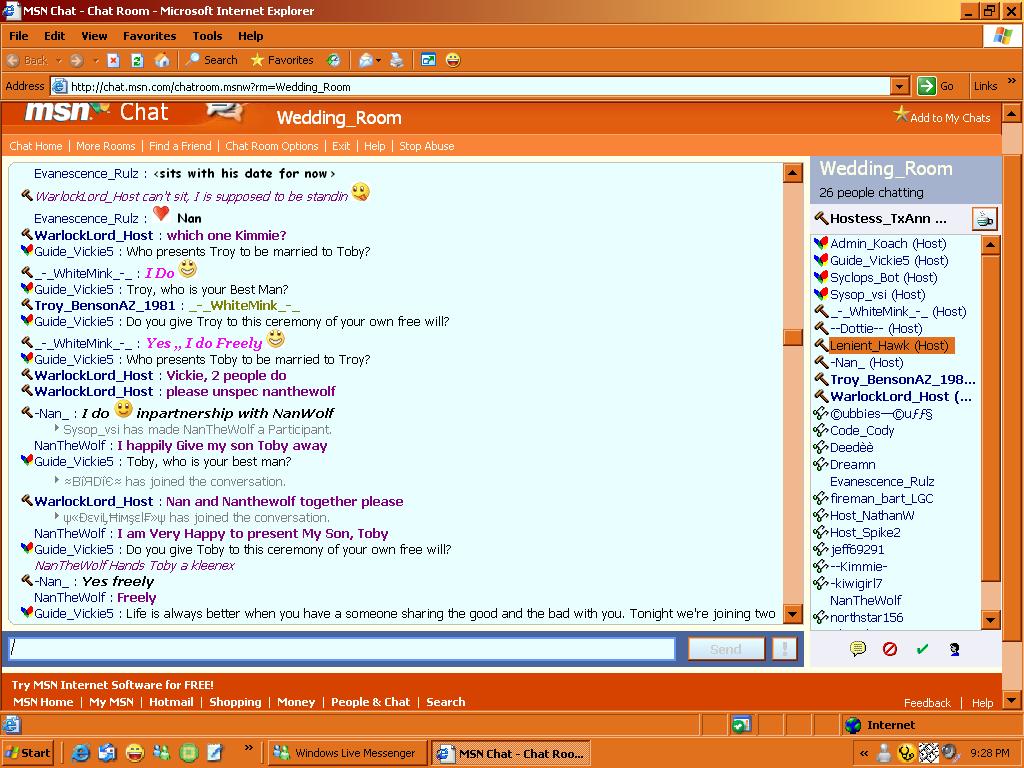This screenshot has width=1024, height=768.
Task: Select NanTheWolf in member list
Action: 865,600
